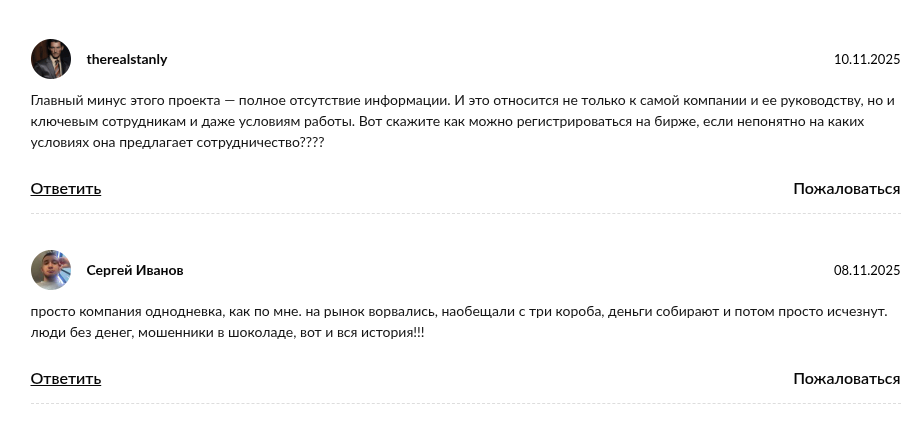Image resolution: width=914 pixels, height=426 pixels.
Task: Open the Сергей Иванов username link
Action: tap(135, 271)
